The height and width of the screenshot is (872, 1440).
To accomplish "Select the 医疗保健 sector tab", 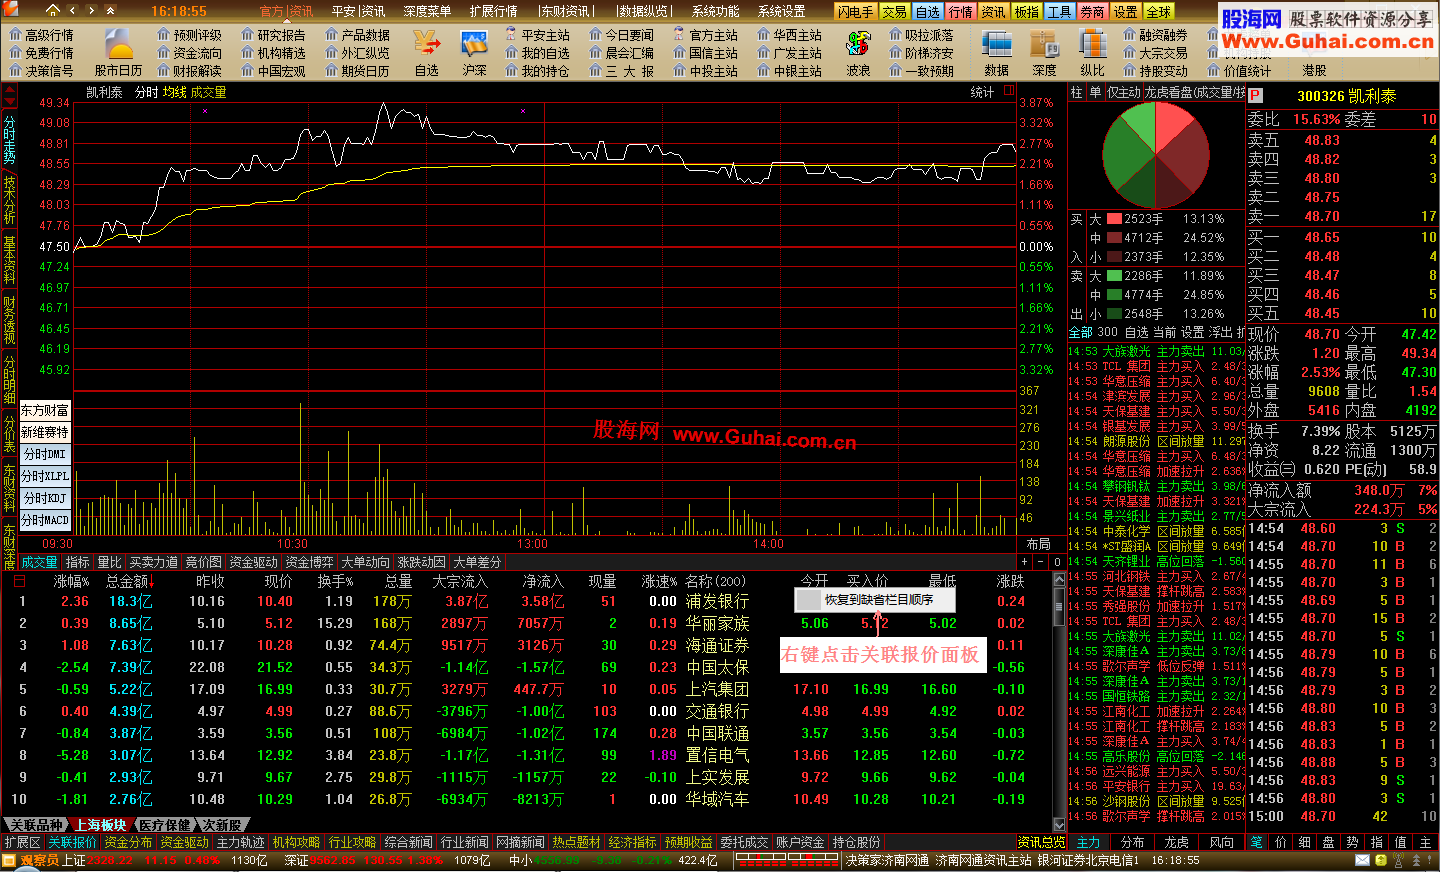I will (165, 825).
